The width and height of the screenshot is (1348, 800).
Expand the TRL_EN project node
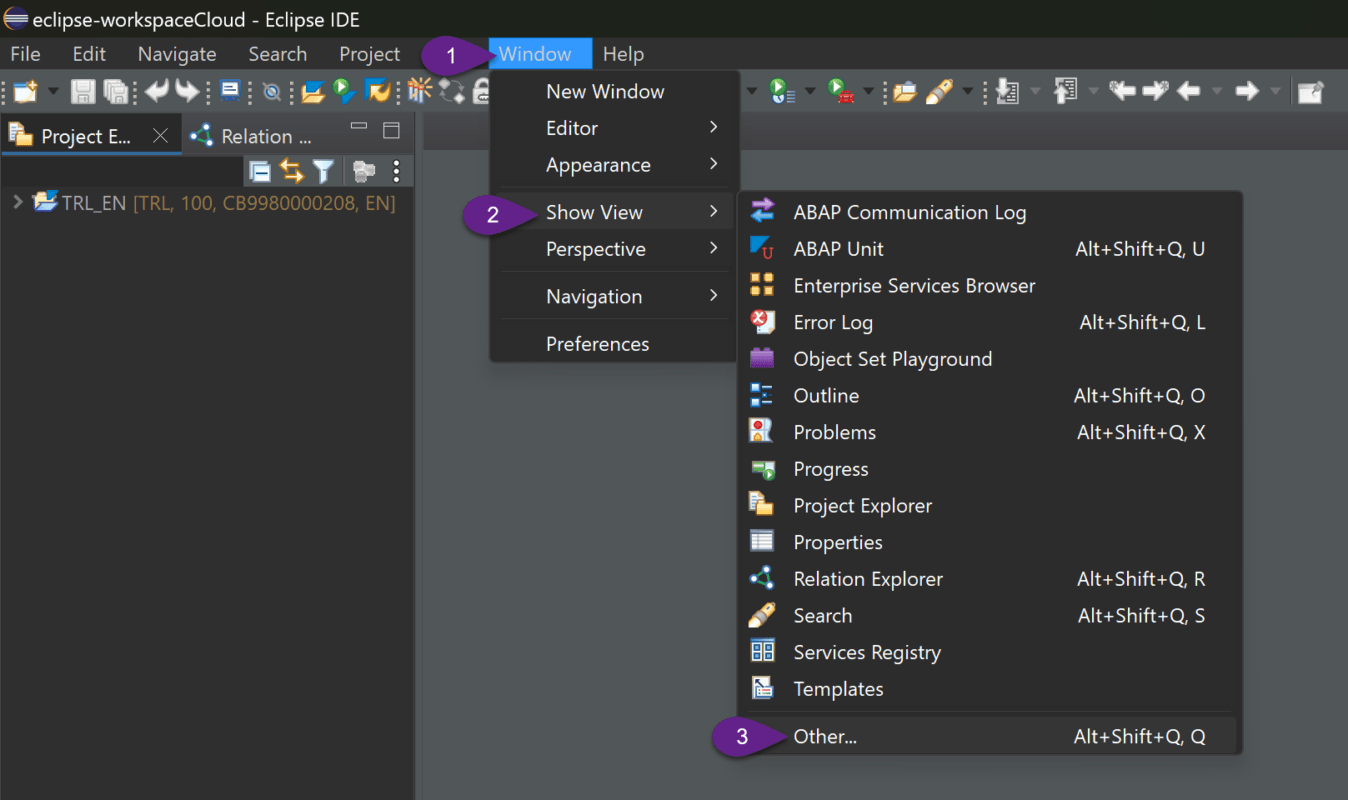[x=16, y=202]
